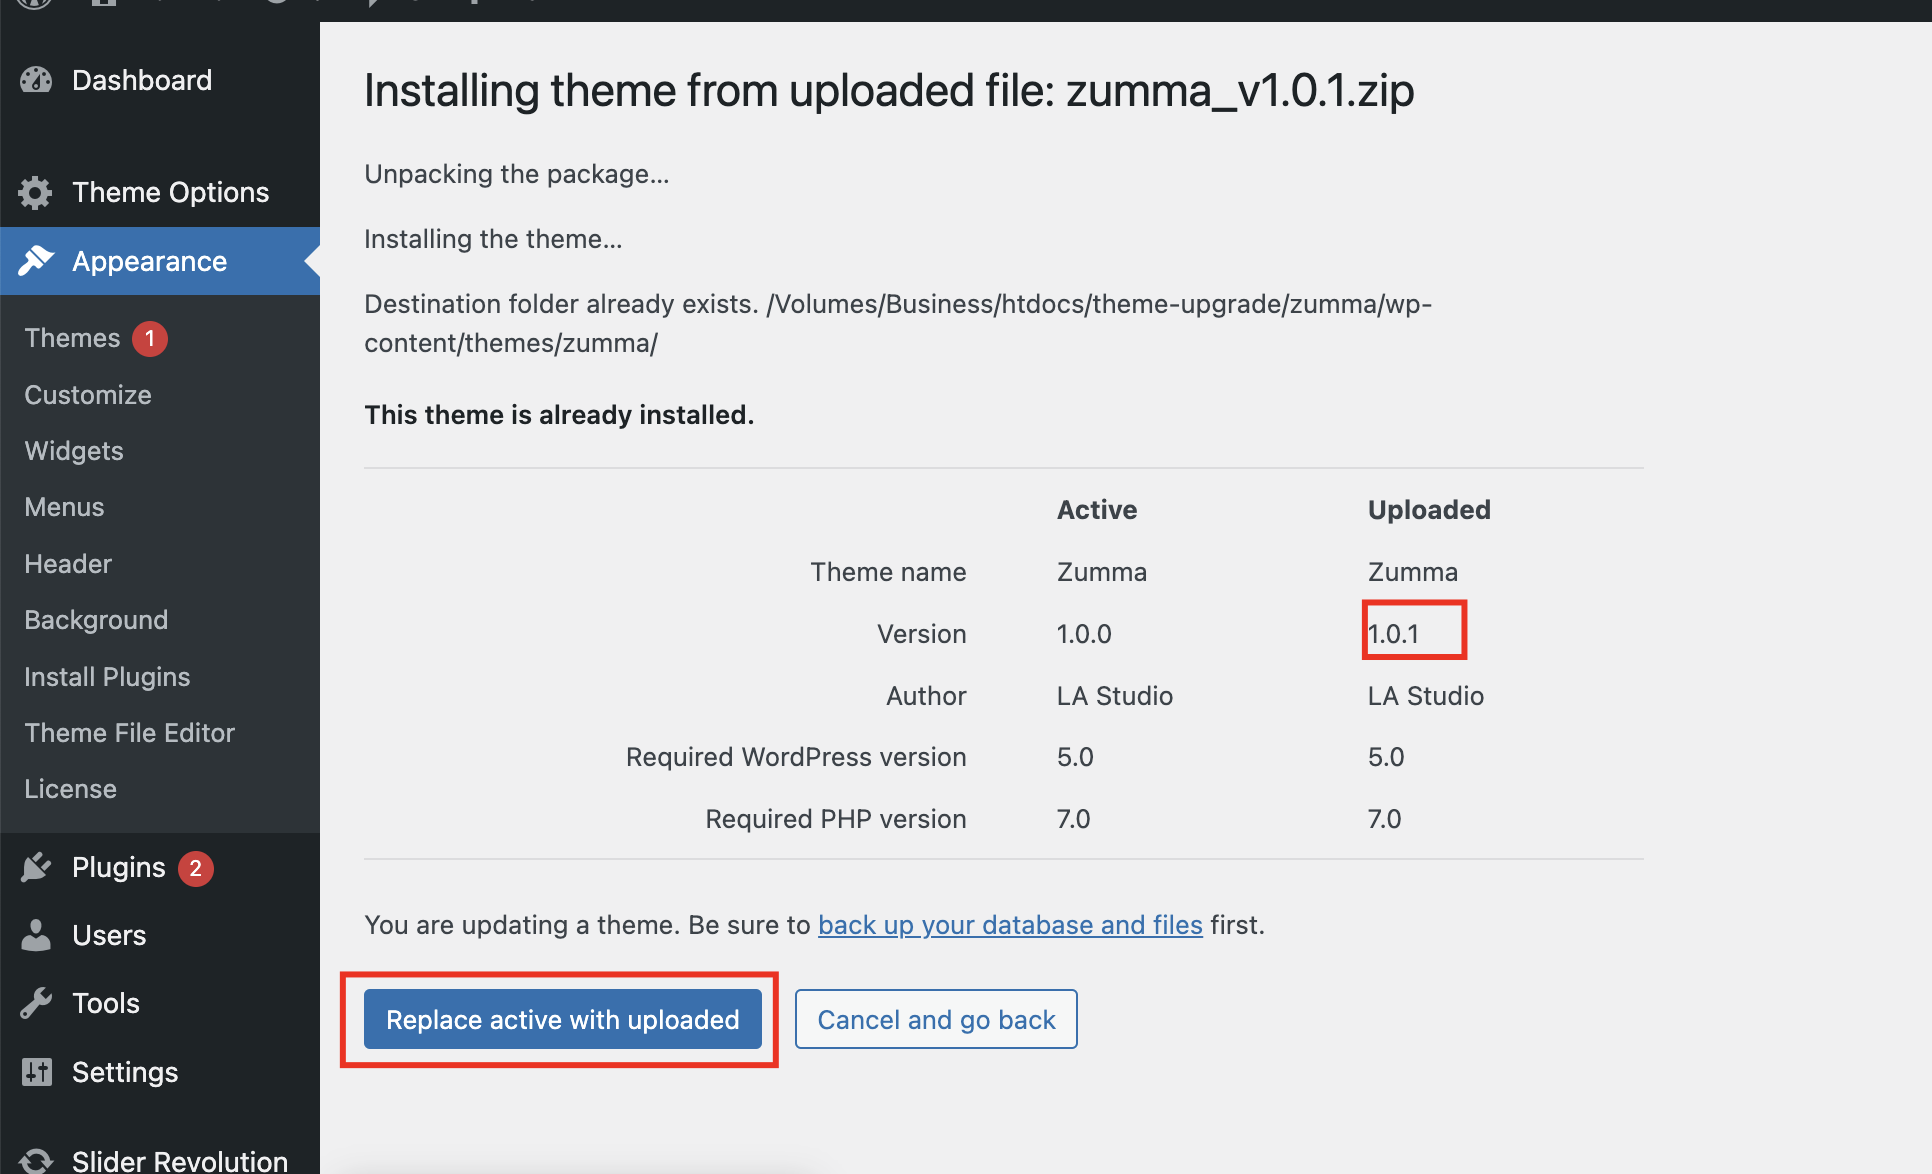
Task: Click the Appearance paintbrush icon
Action: pyautogui.click(x=36, y=261)
